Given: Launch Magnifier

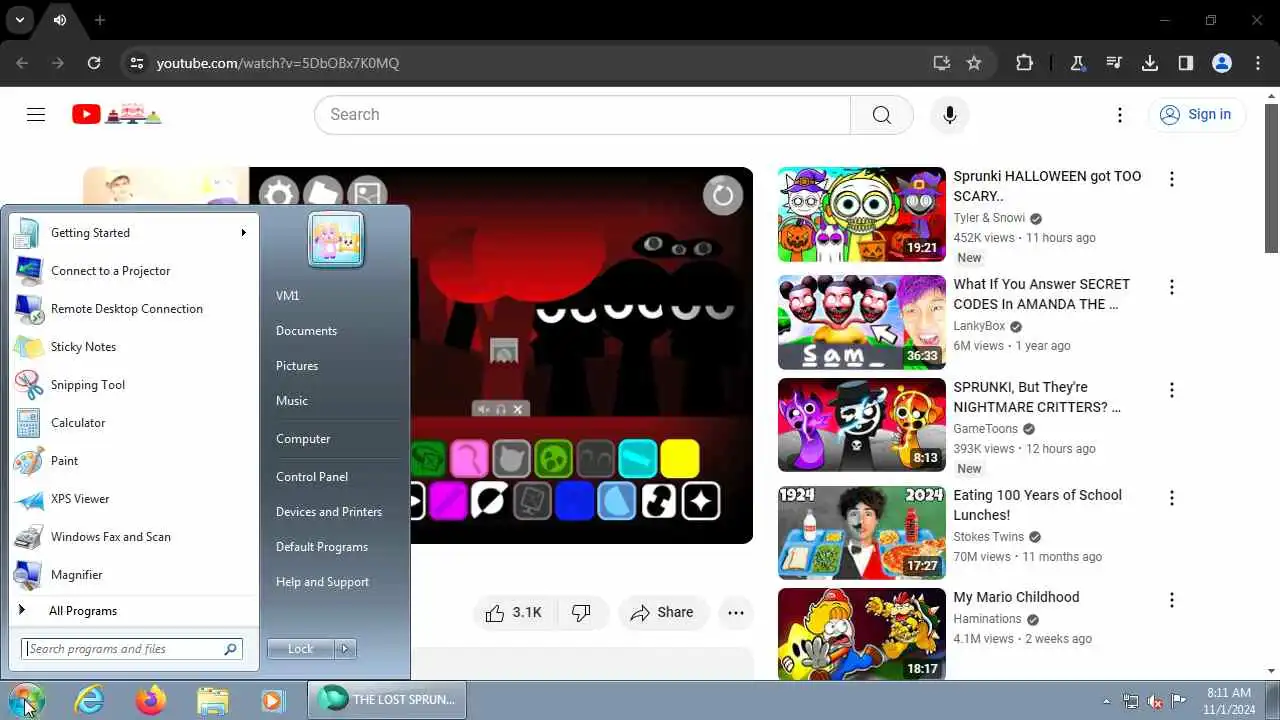Looking at the screenshot, I should 132,575.
